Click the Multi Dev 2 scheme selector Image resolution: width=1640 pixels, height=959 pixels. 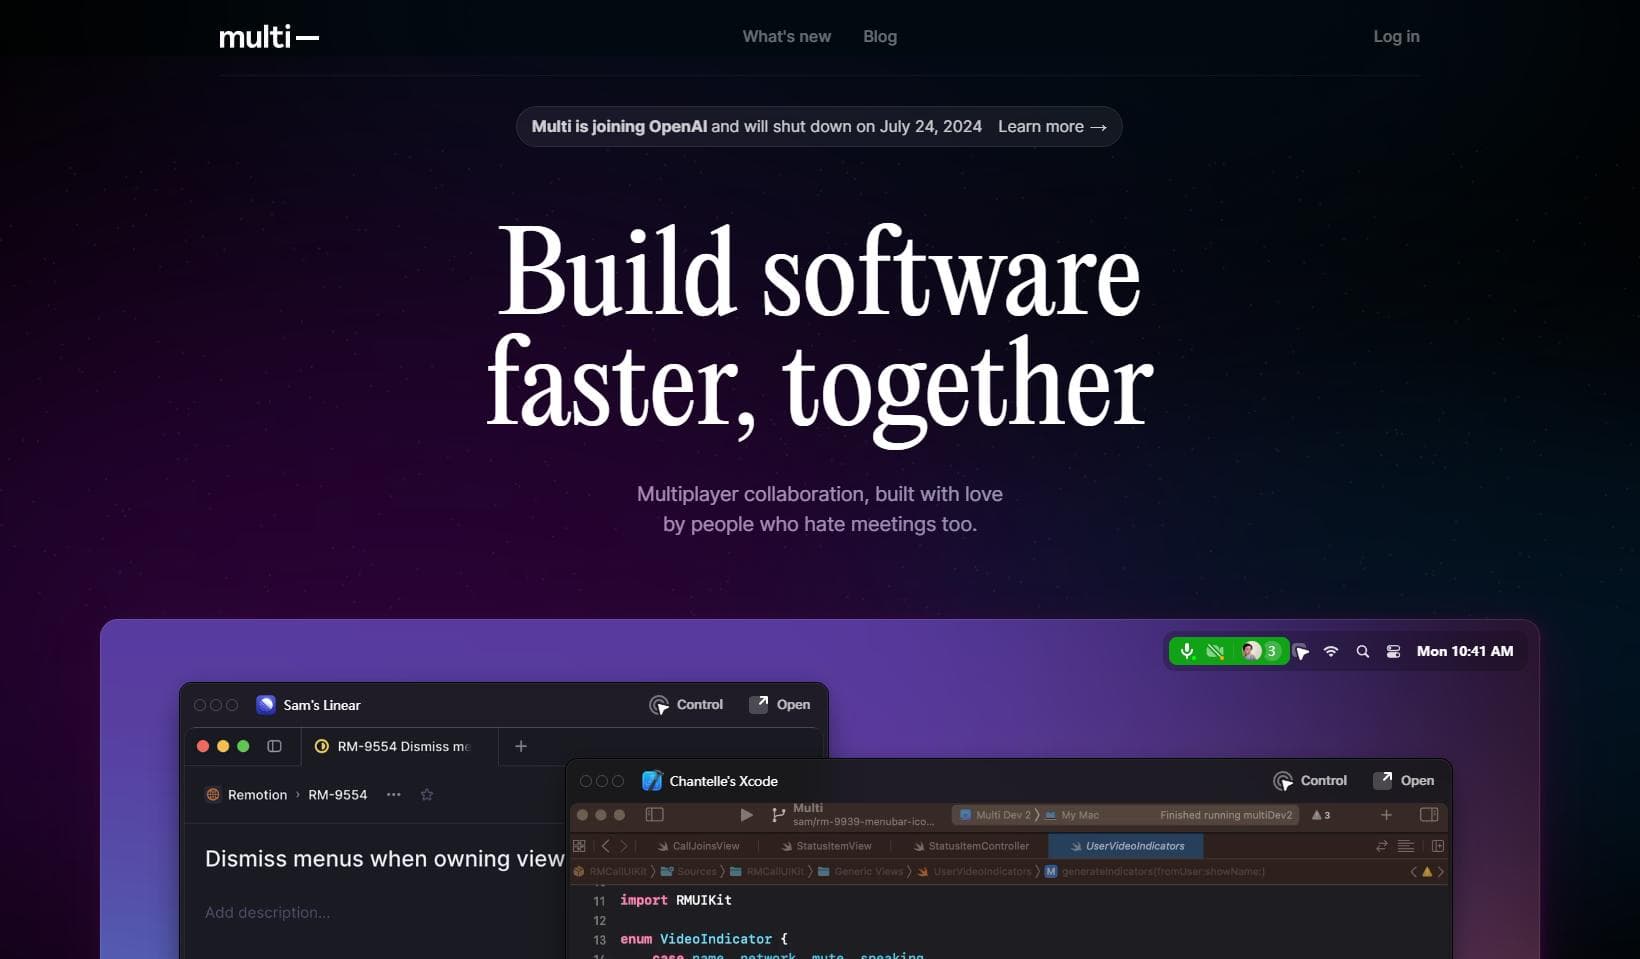(995, 815)
